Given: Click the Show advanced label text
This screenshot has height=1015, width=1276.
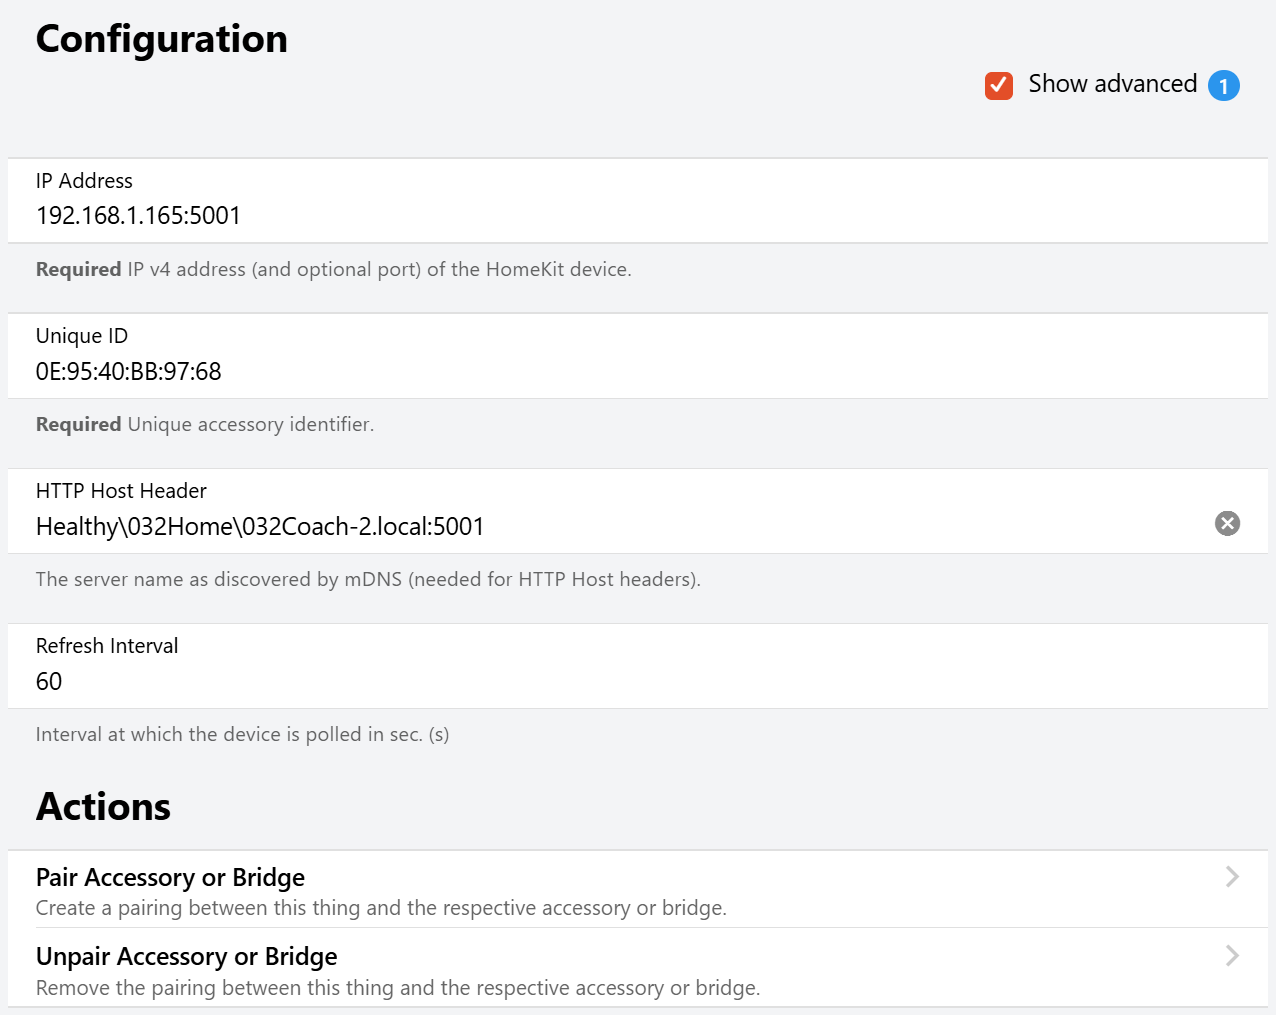Looking at the screenshot, I should [1112, 84].
